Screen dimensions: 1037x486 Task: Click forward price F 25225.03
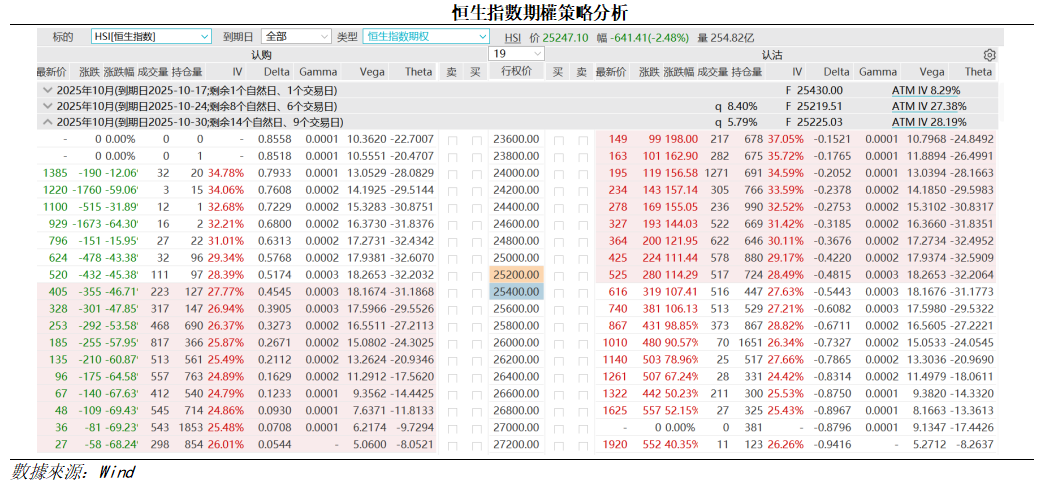click(x=814, y=122)
